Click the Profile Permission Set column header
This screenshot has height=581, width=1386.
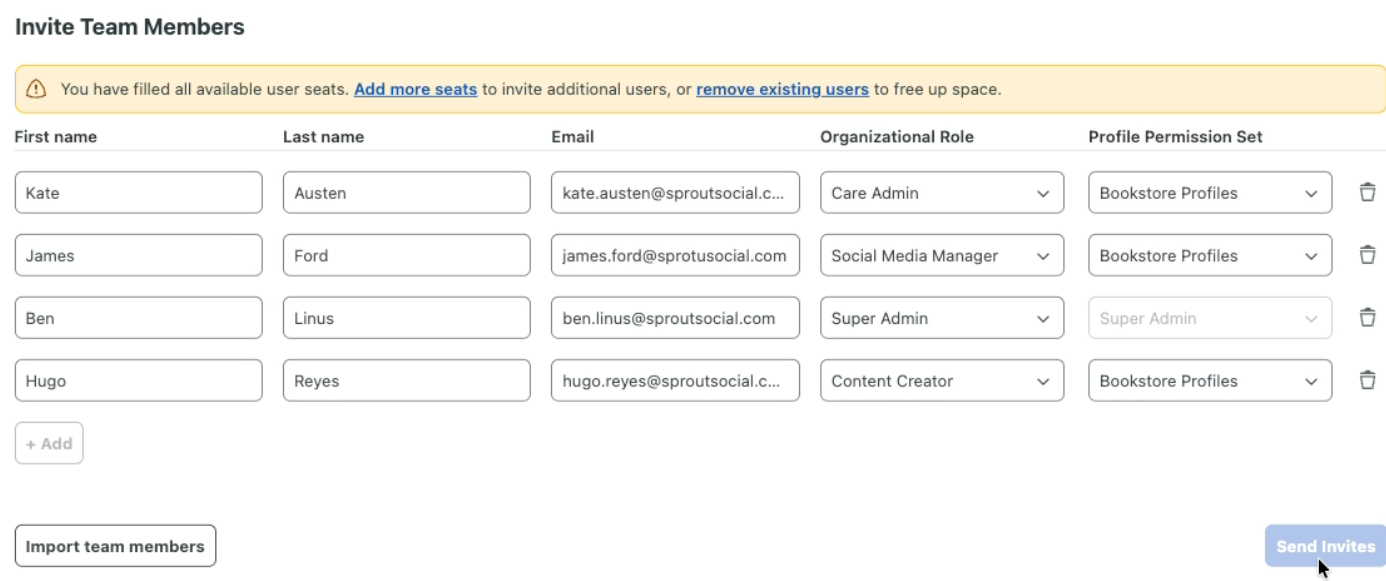click(1175, 136)
